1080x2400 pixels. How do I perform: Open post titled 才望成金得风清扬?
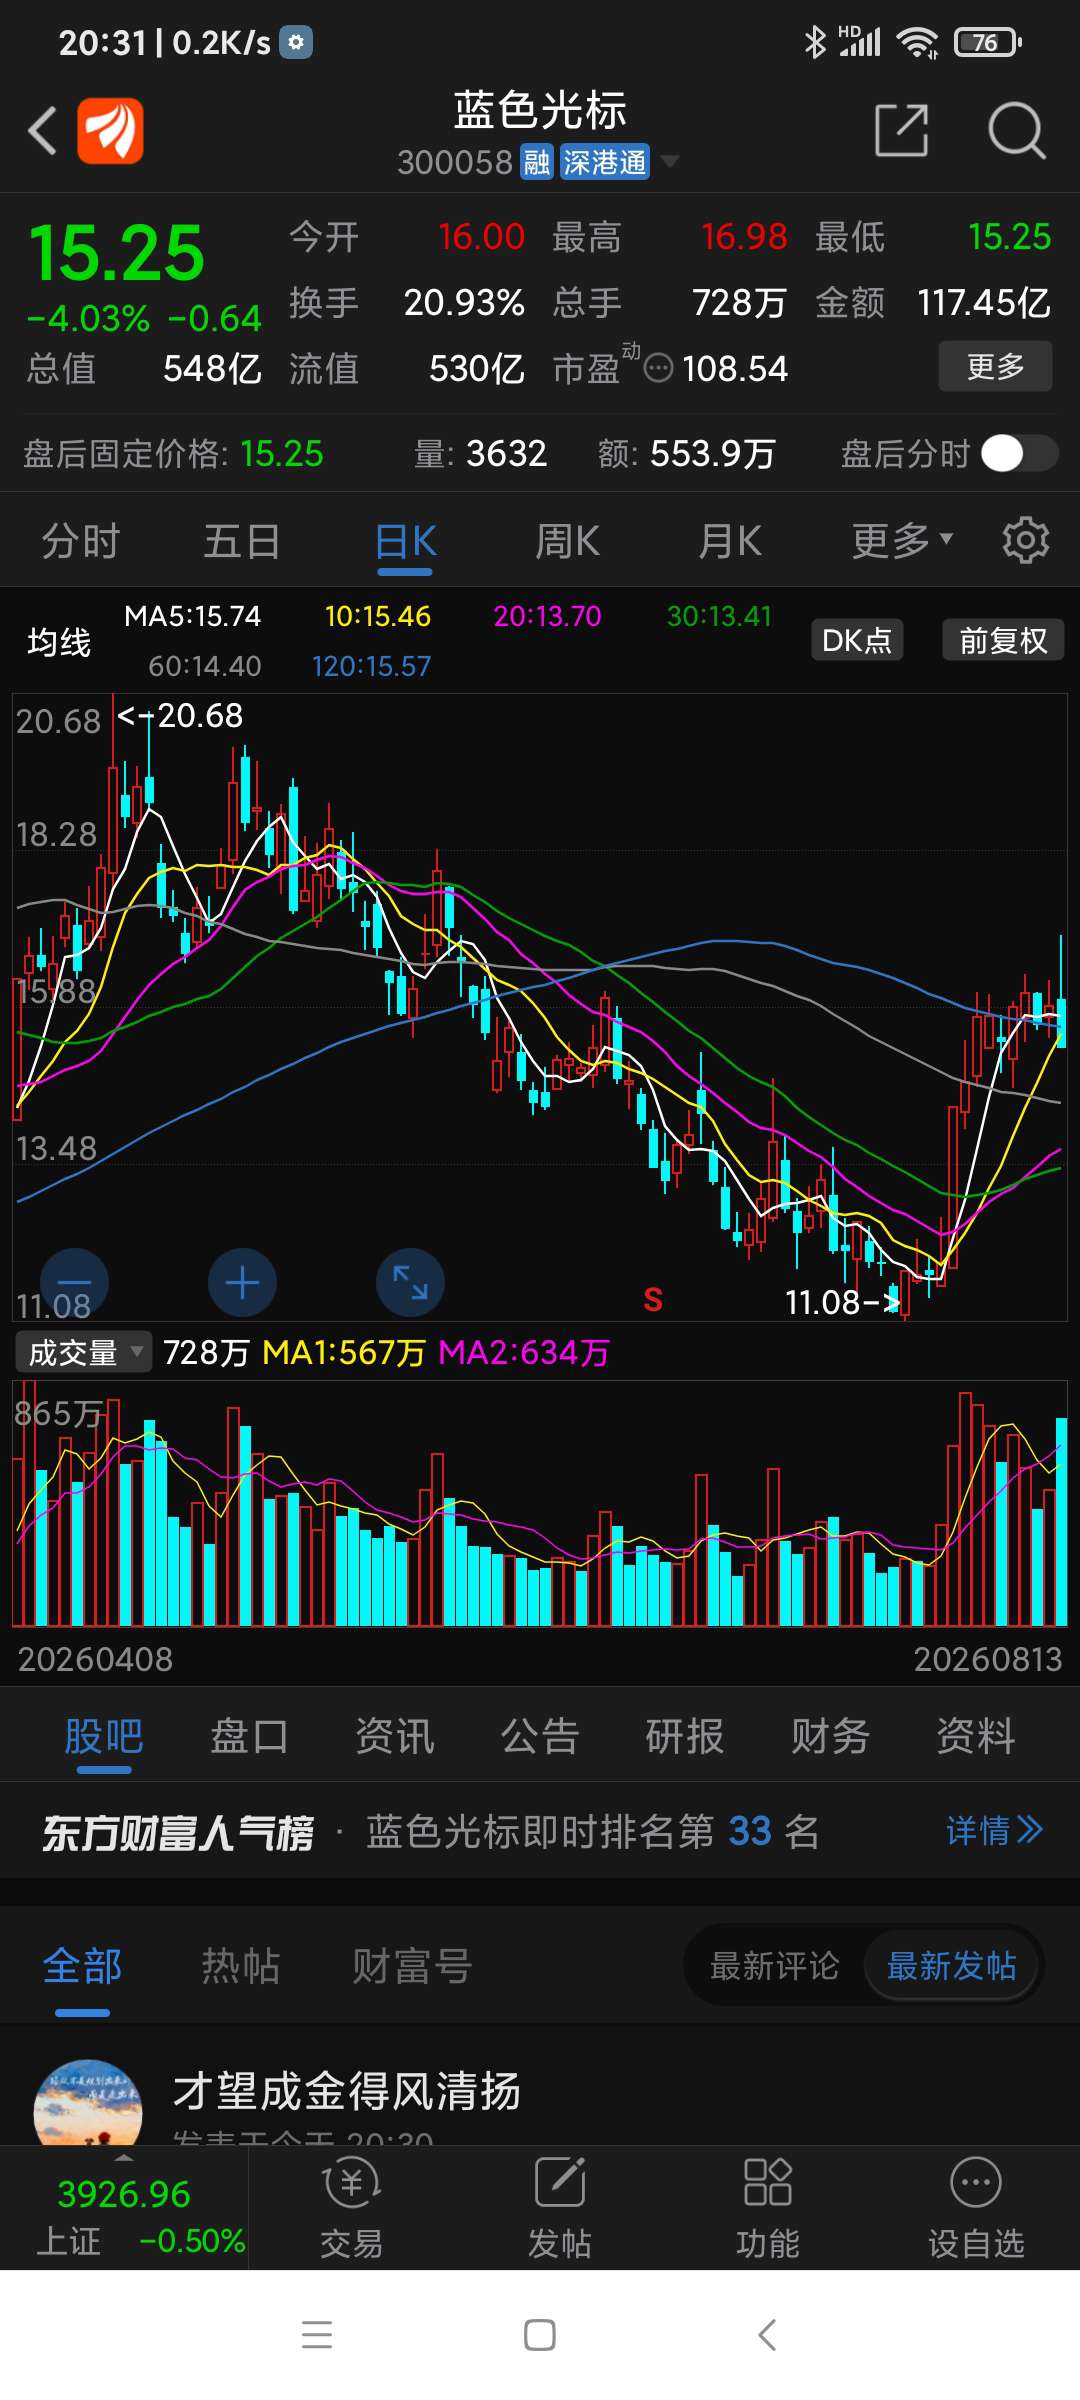pos(346,2091)
